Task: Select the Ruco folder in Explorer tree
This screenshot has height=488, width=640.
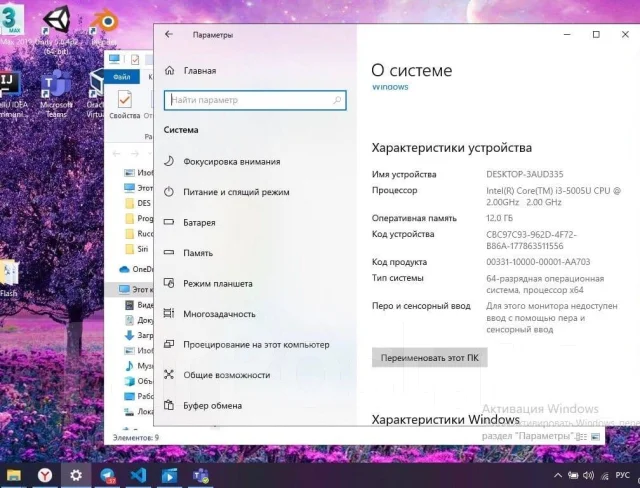Action: click(139, 234)
